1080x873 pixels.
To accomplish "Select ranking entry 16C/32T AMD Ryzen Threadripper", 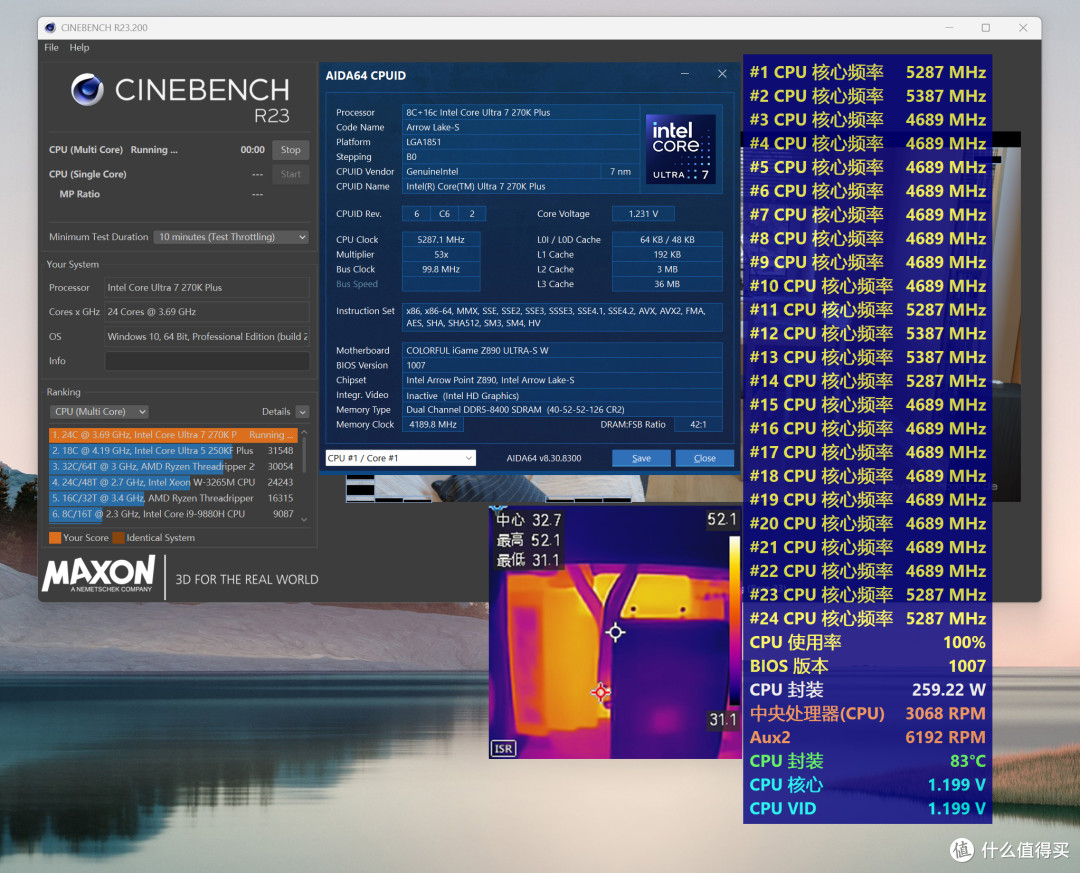I will point(173,498).
